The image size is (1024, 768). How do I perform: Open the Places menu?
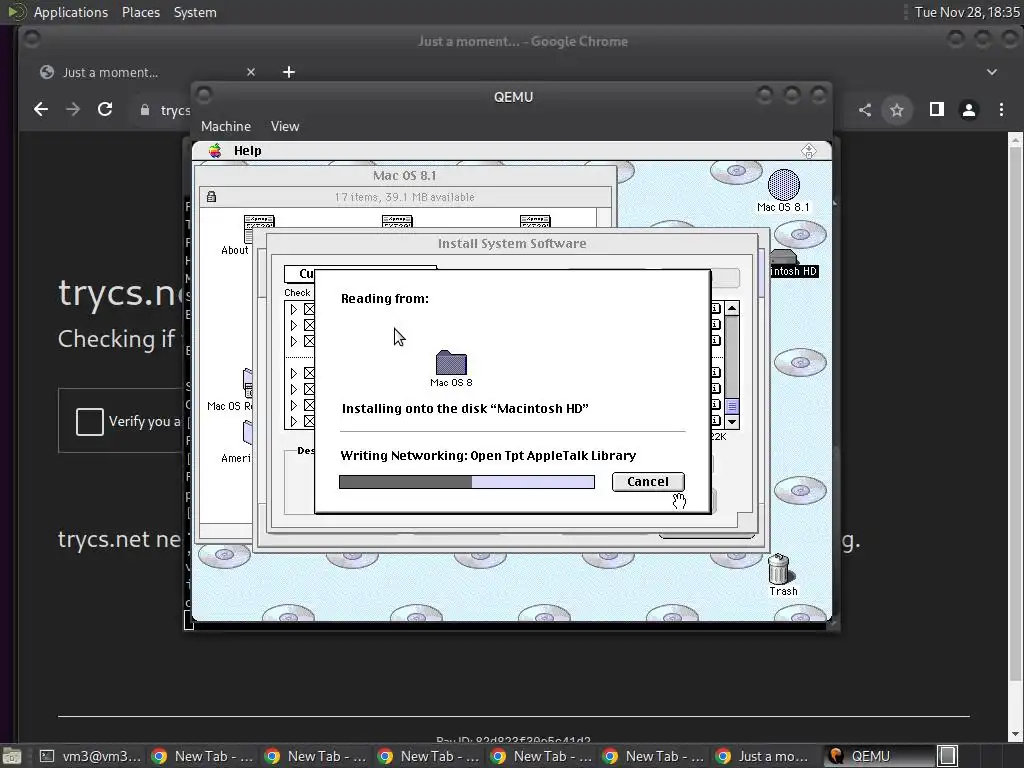pos(140,12)
